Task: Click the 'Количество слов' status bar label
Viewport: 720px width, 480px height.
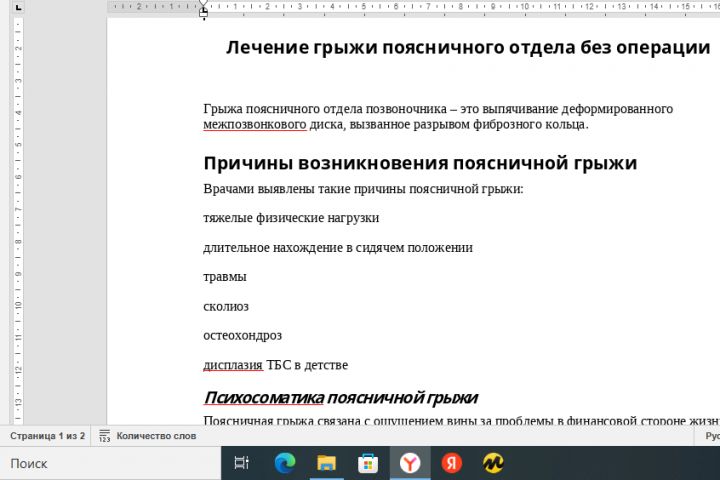Action: click(156, 436)
